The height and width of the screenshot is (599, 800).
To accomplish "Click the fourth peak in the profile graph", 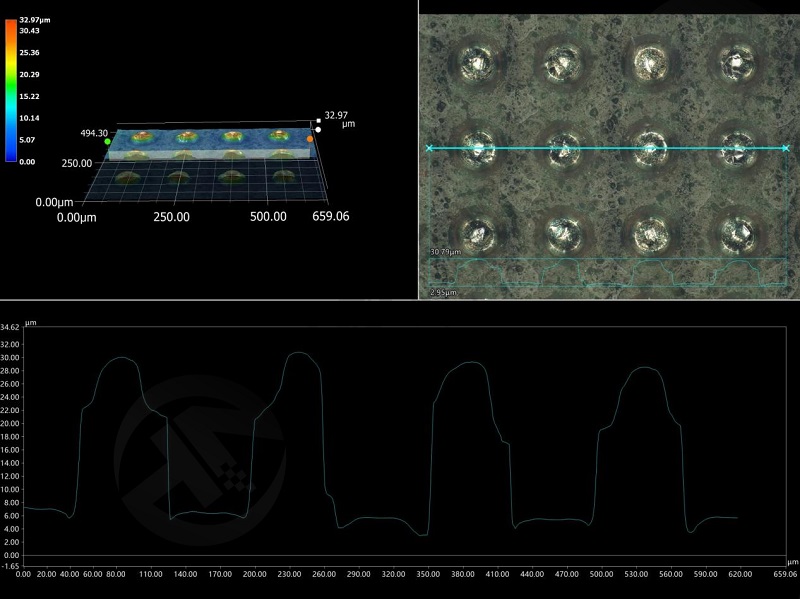I will 647,368.
